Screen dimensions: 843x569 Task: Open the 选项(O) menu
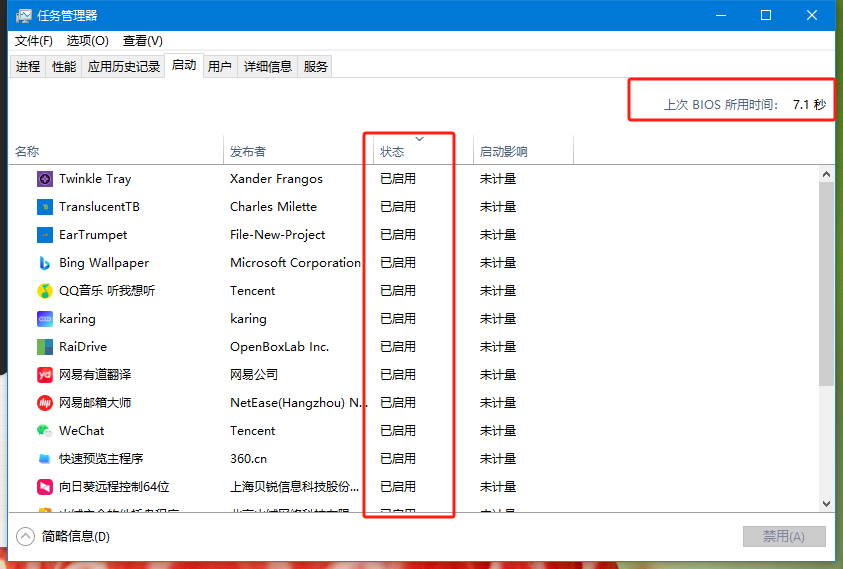(x=88, y=41)
